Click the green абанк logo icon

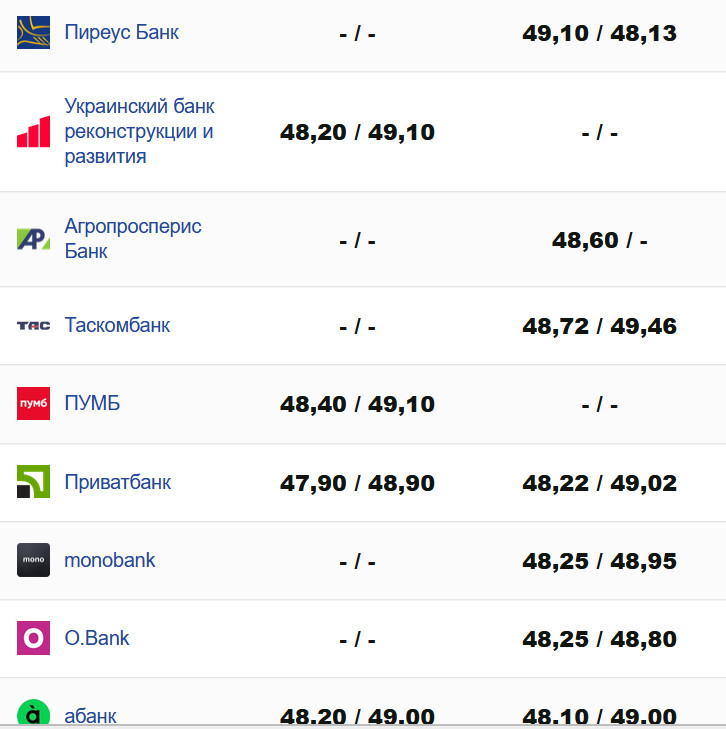tap(33, 714)
